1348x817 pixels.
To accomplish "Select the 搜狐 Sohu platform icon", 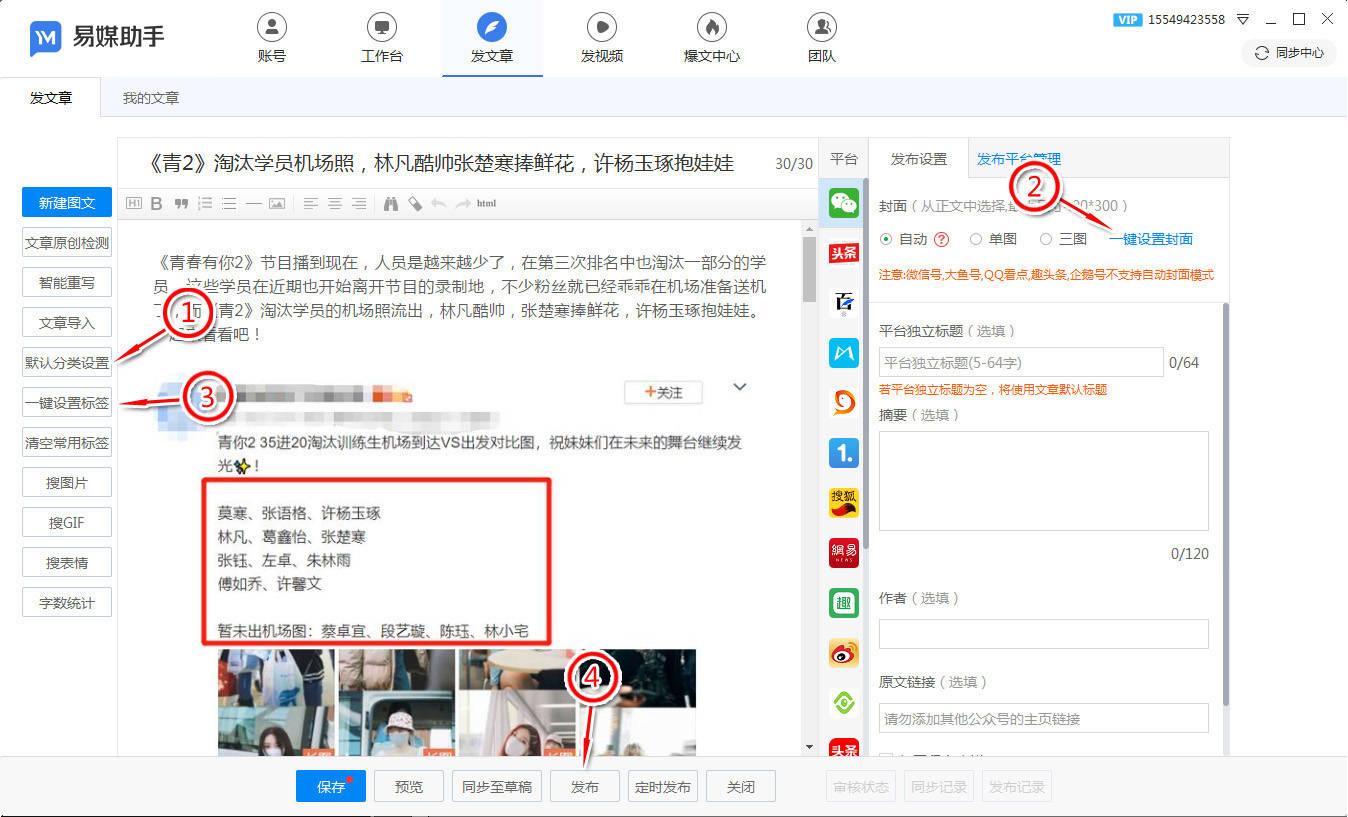I will coord(843,502).
